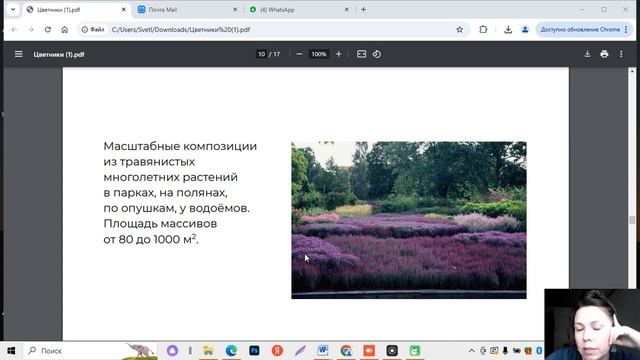Reload the current page

[48, 29]
